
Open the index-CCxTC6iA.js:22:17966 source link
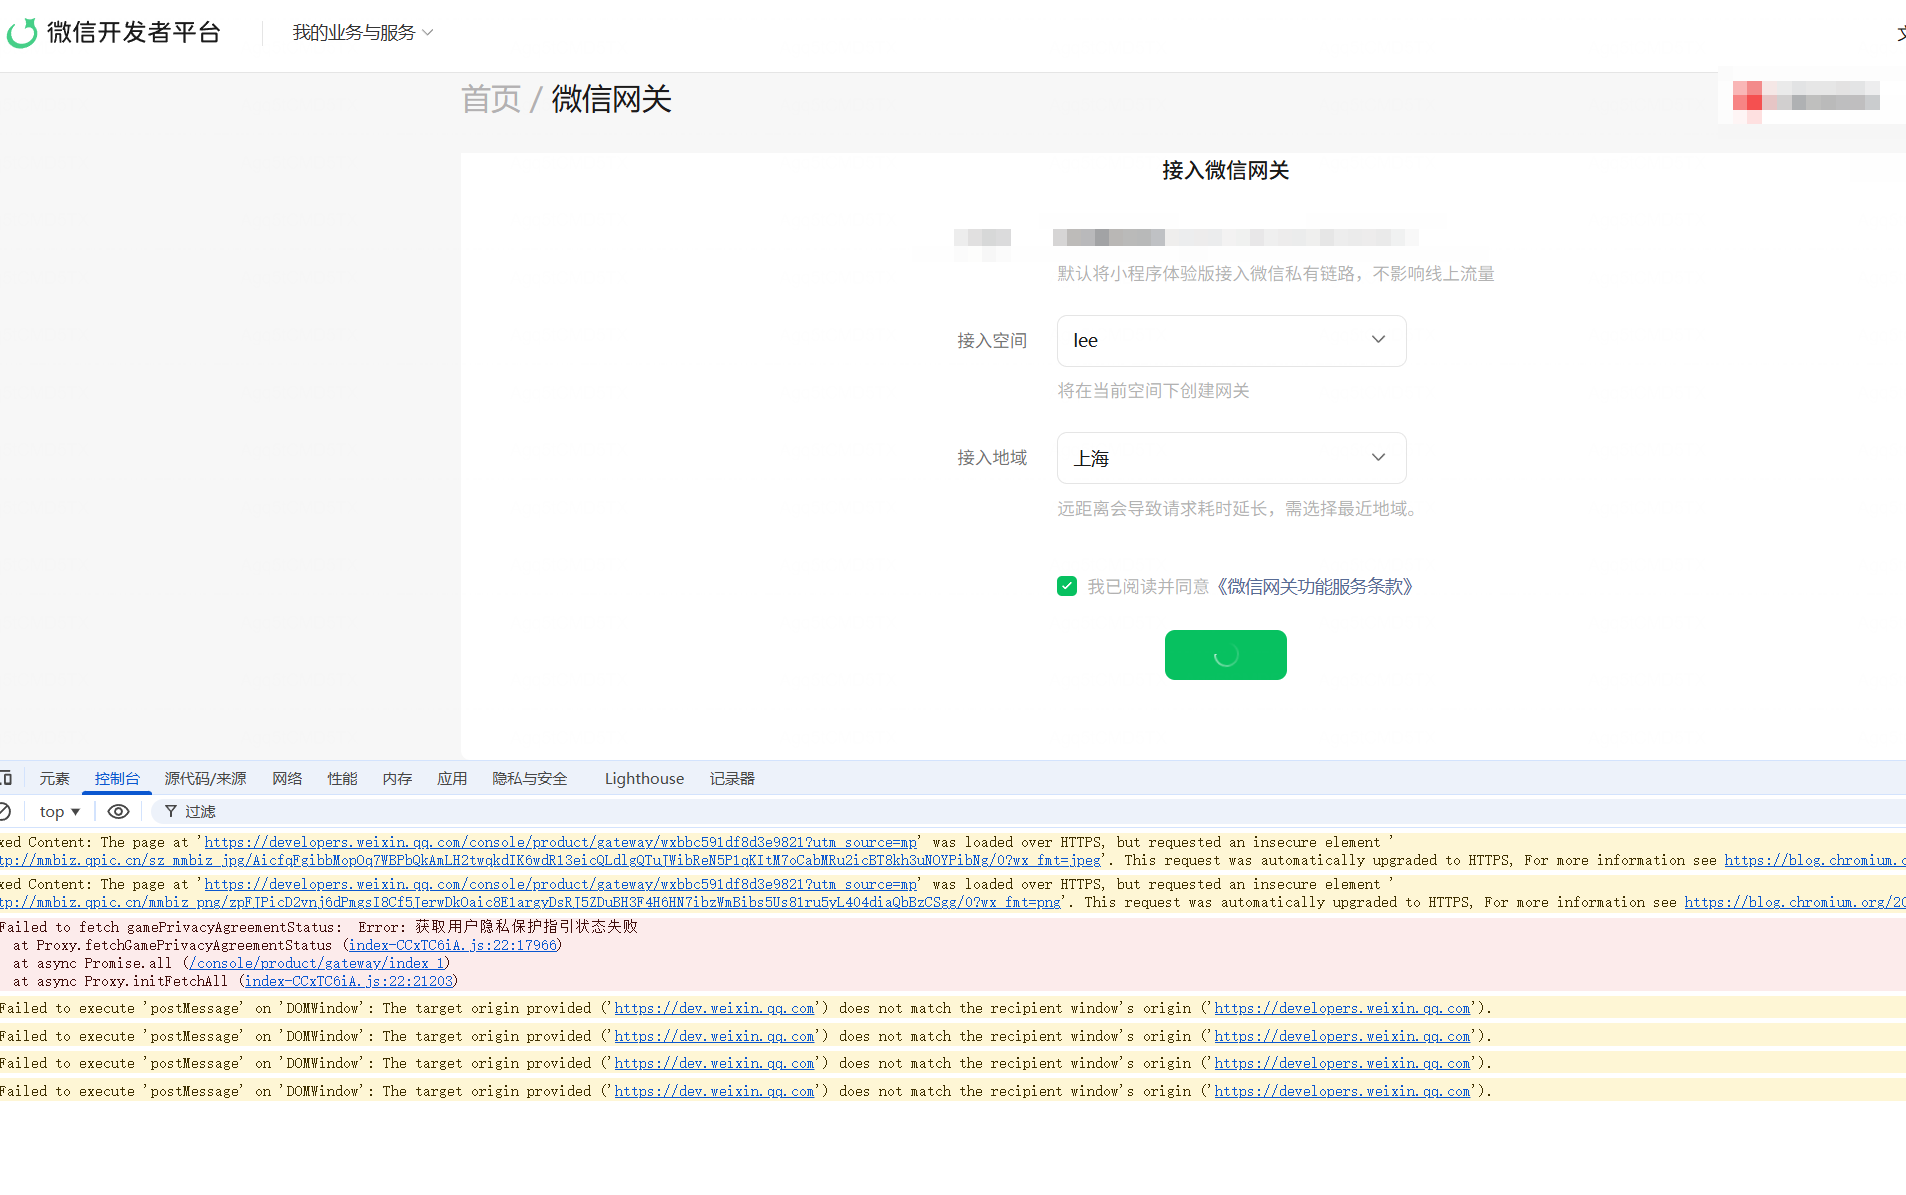(453, 945)
